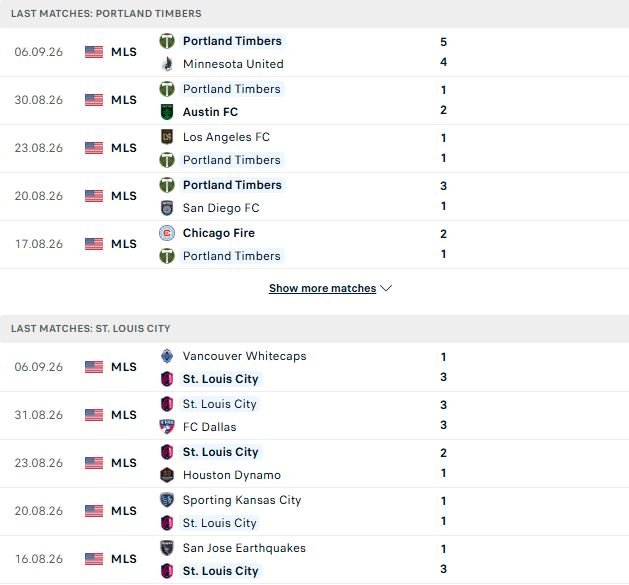Viewport: 629px width, 585px height.
Task: Click USA flag on 16.08.26 San Jose match
Action: 94,559
